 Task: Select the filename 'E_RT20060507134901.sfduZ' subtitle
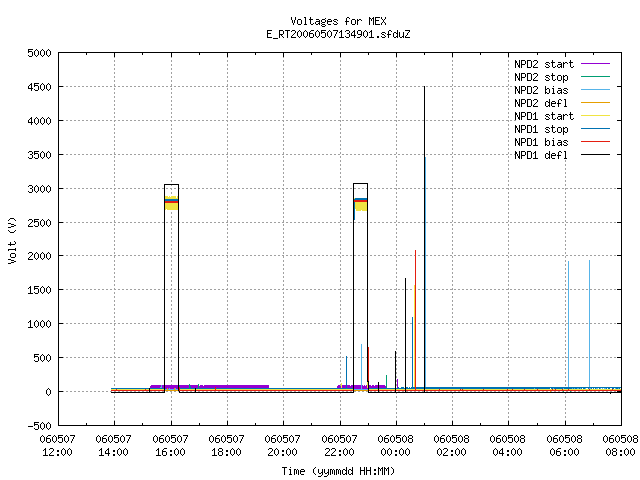(338, 34)
